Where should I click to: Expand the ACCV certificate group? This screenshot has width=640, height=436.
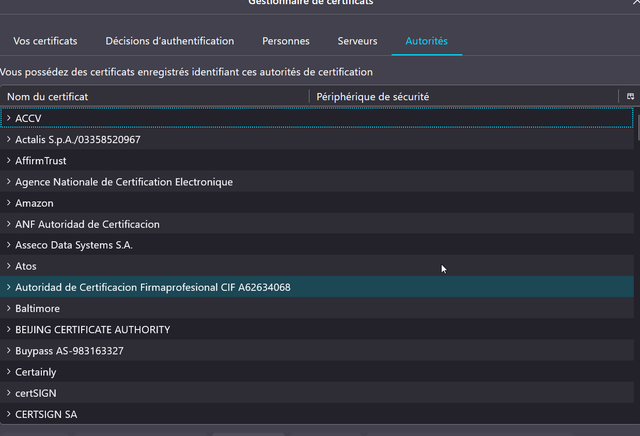click(x=9, y=118)
